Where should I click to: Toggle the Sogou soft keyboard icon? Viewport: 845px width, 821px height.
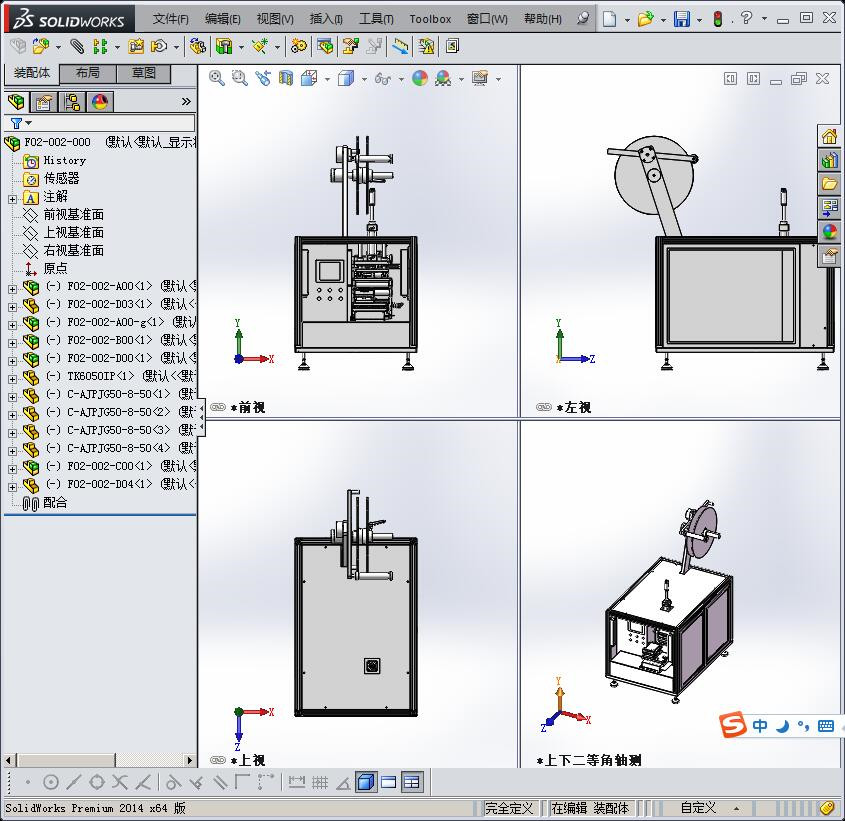click(x=826, y=726)
